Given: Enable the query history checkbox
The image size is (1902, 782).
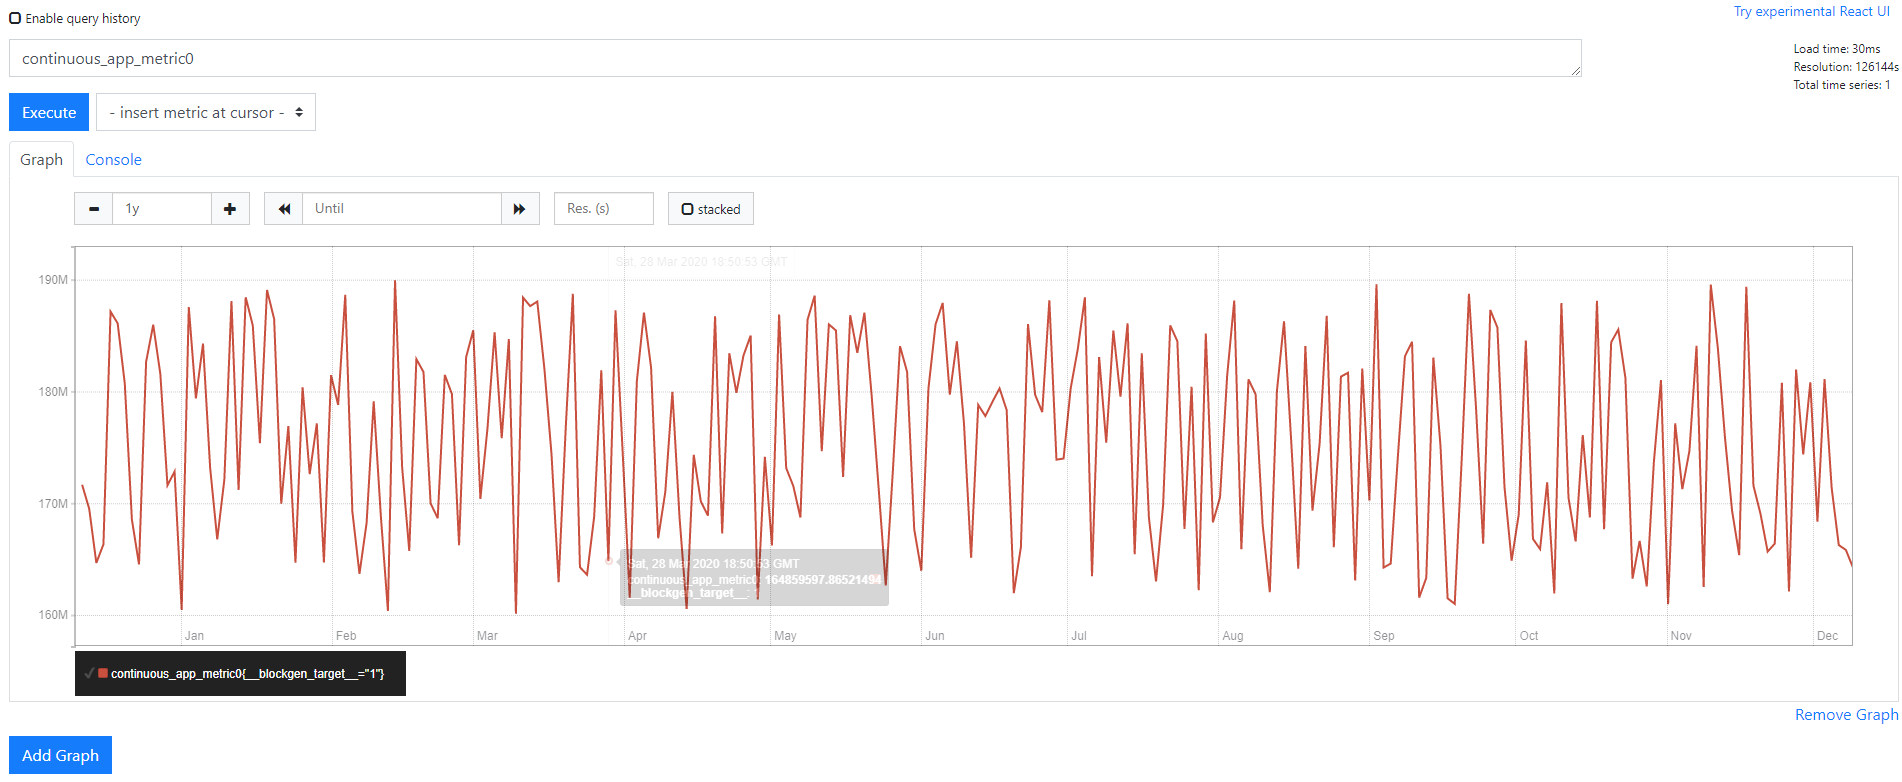Looking at the screenshot, I should [15, 18].
